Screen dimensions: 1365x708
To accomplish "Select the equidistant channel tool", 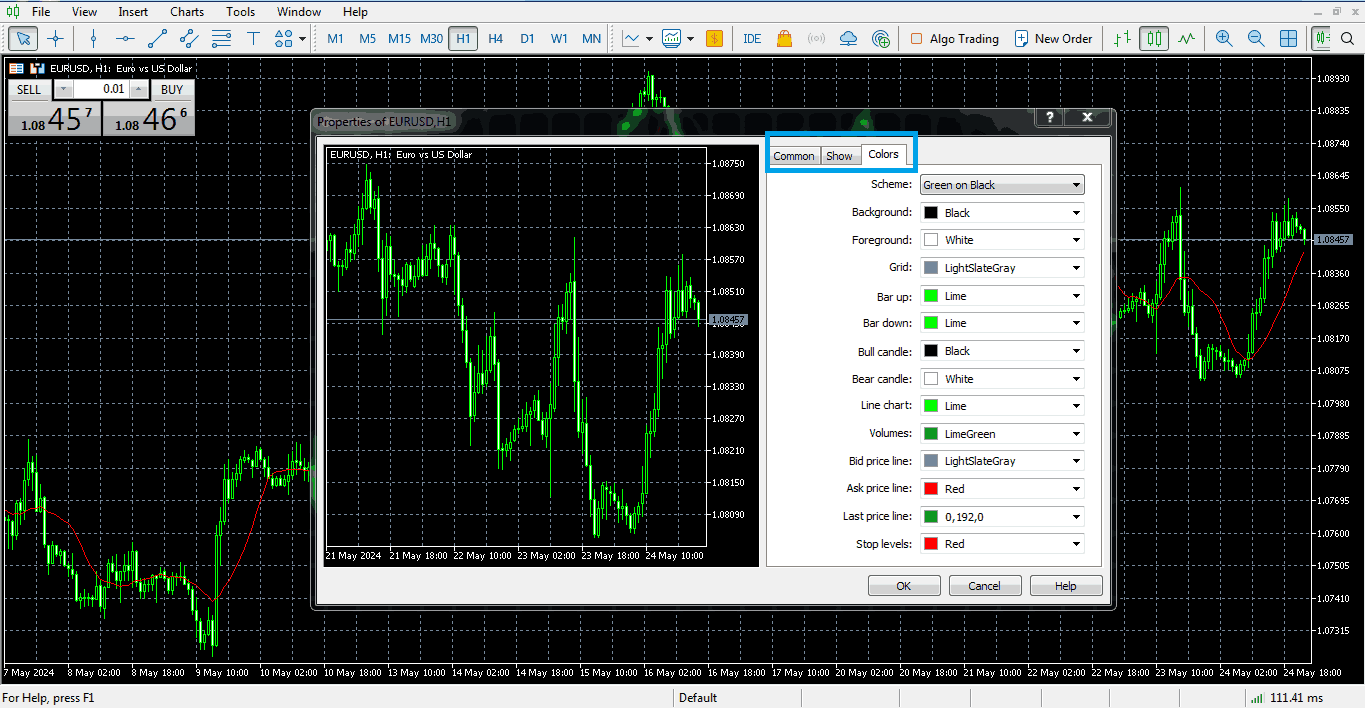I will 189,39.
